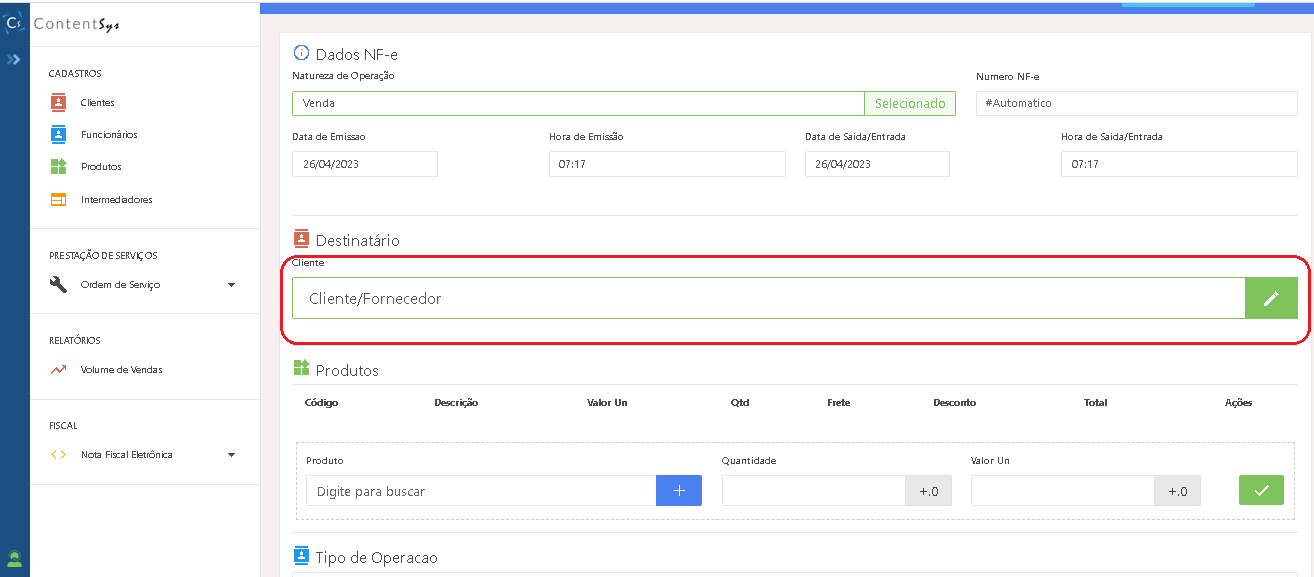Click the Produtos icon in sidebar

click(x=59, y=167)
